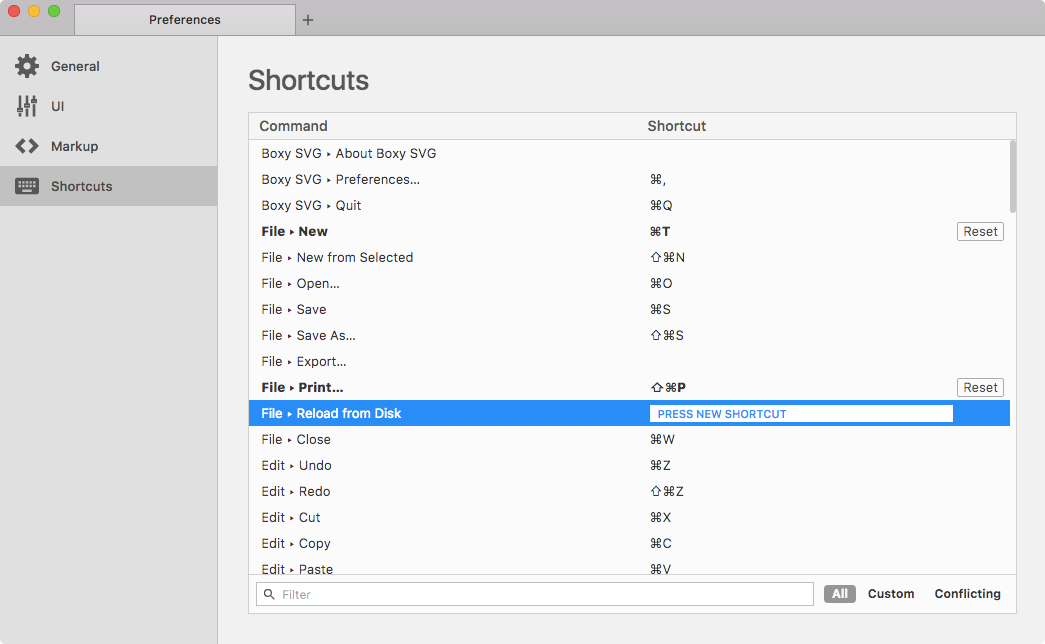Click the ⌘, shortcut cell

(658, 179)
